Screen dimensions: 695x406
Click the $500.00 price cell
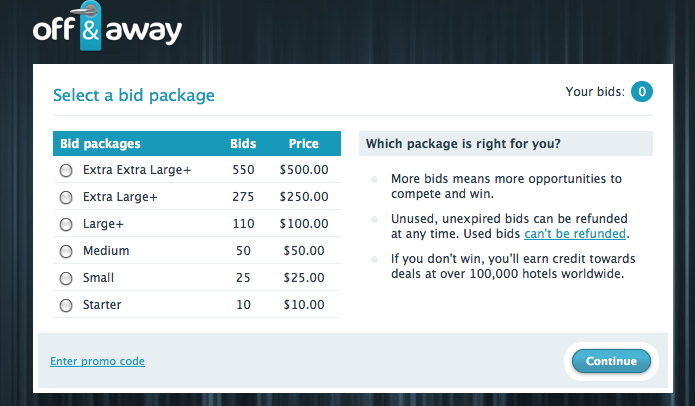coord(304,170)
